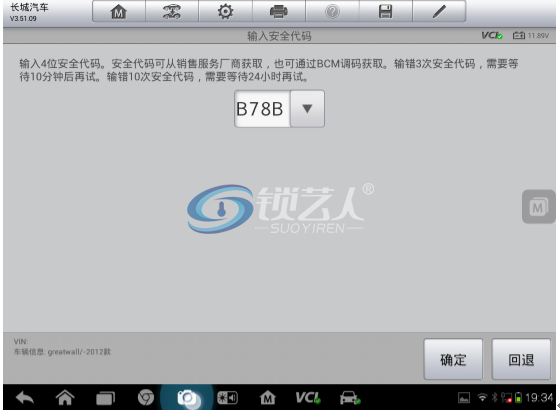Open recent apps in navigation bar
This screenshot has height=417, width=560.
coord(105,398)
